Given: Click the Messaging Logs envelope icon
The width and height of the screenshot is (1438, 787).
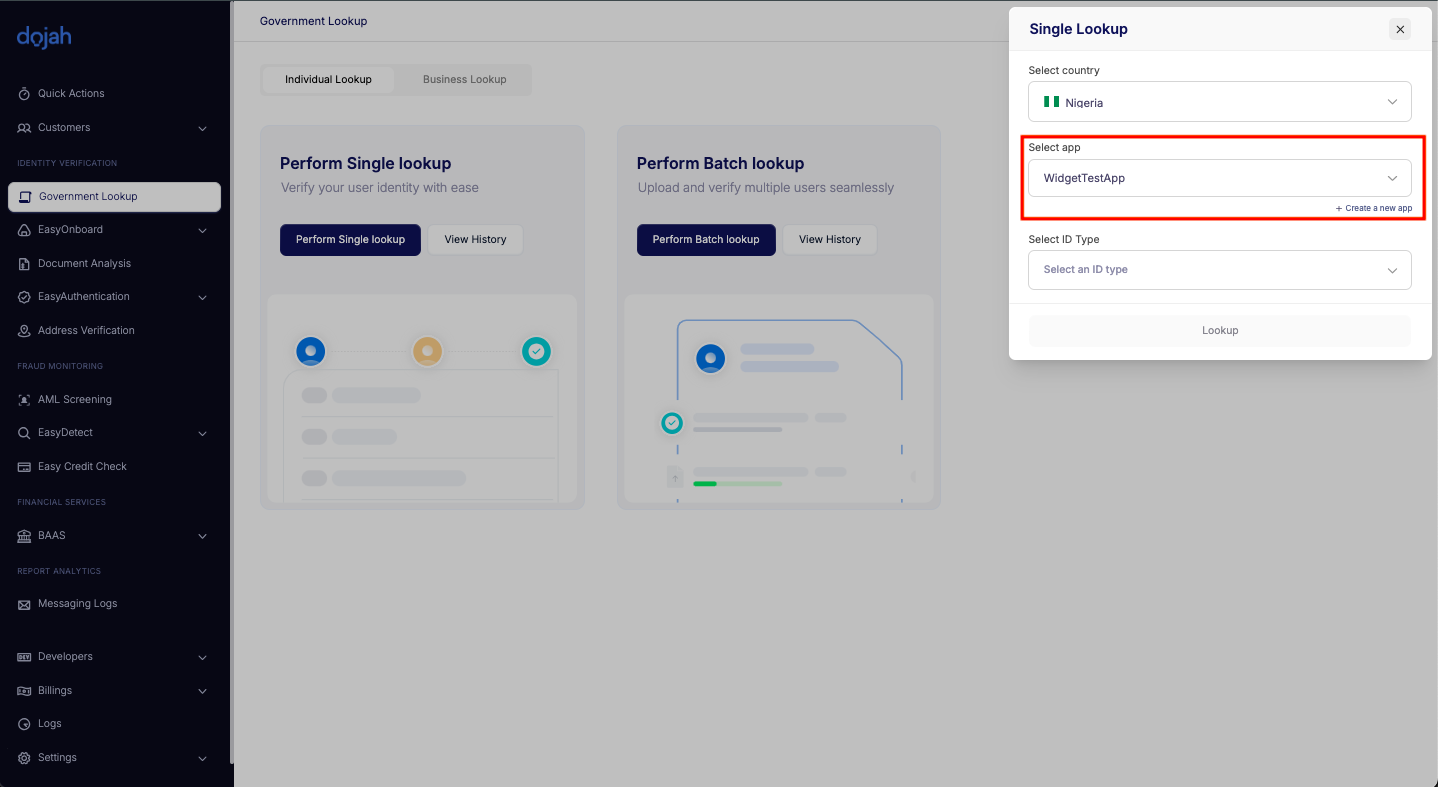Looking at the screenshot, I should click(x=24, y=605).
